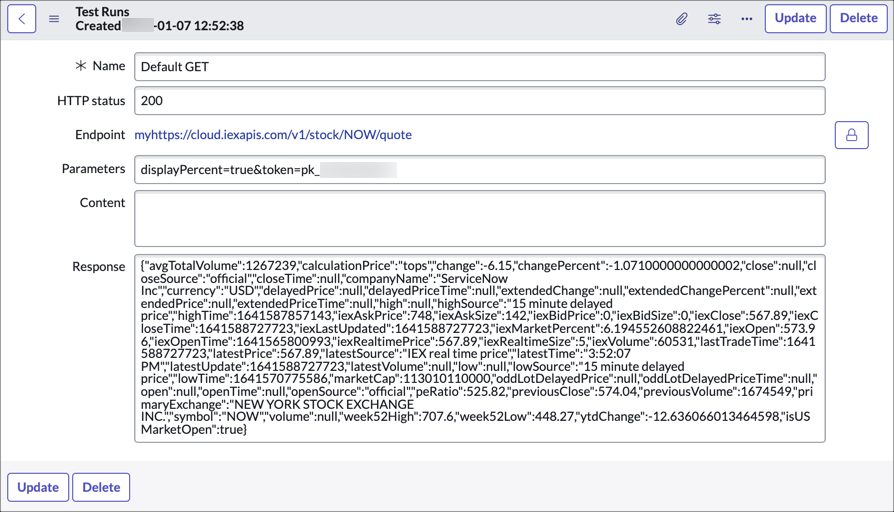This screenshot has width=894, height=512.
Task: Click the Name field label
Action: coord(108,66)
